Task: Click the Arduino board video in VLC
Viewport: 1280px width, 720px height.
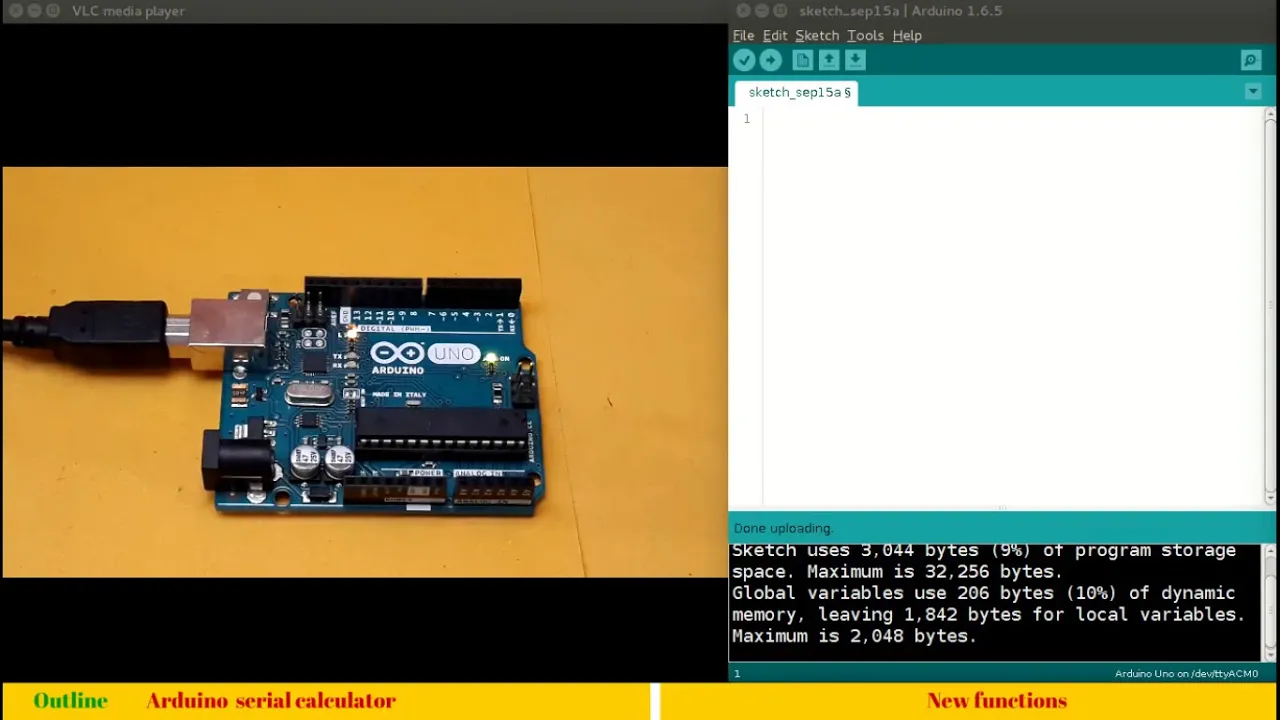Action: click(364, 372)
